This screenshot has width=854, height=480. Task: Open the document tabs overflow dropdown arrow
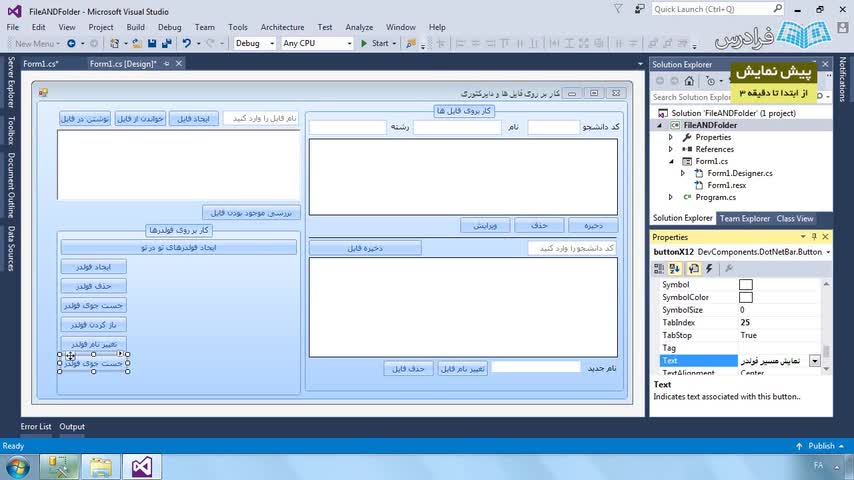640,64
